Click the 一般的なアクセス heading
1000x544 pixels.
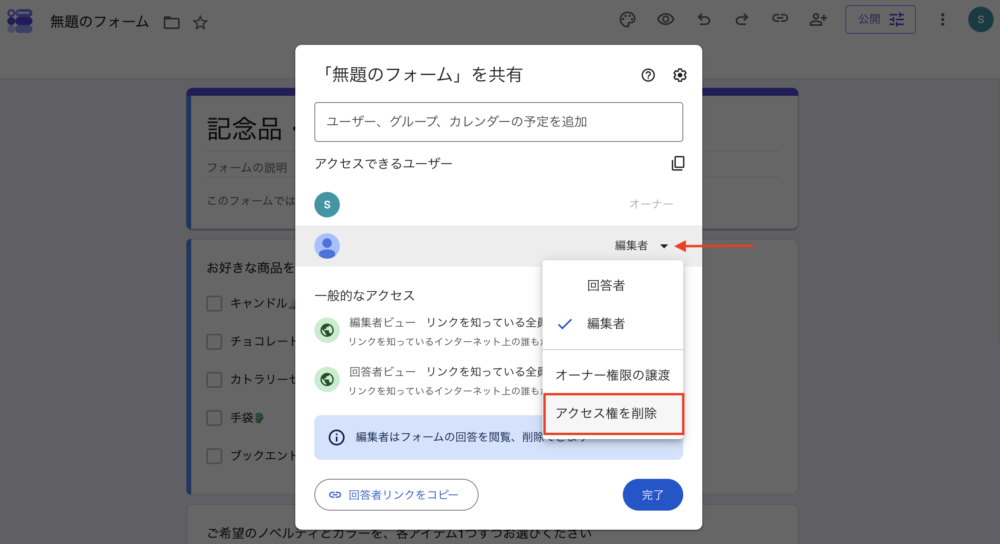pos(364,296)
